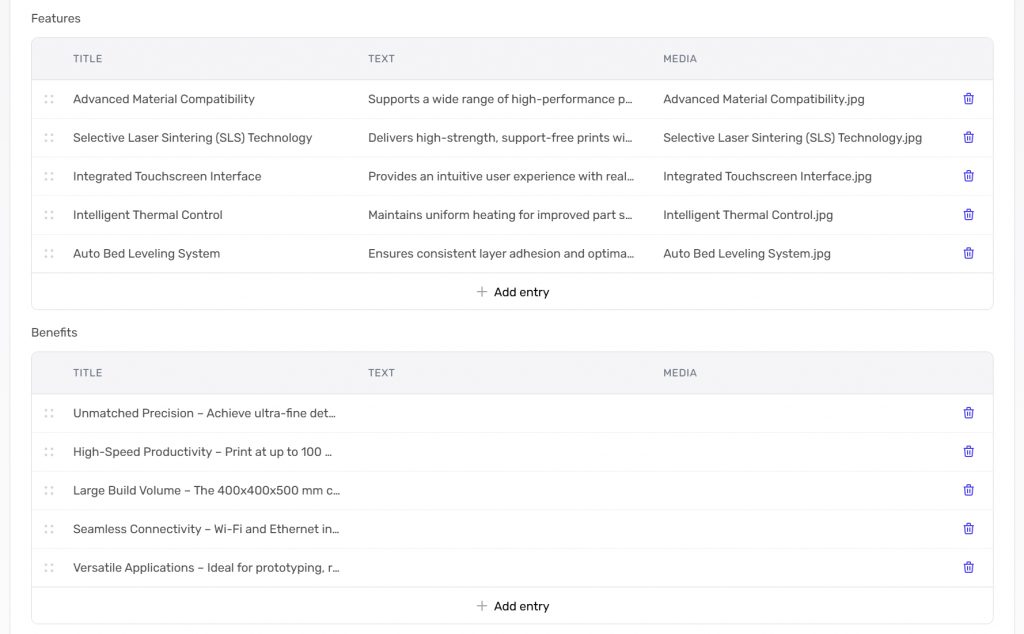The height and width of the screenshot is (634, 1024).
Task: Select the Large Build Volume benefit title
Action: coord(206,491)
